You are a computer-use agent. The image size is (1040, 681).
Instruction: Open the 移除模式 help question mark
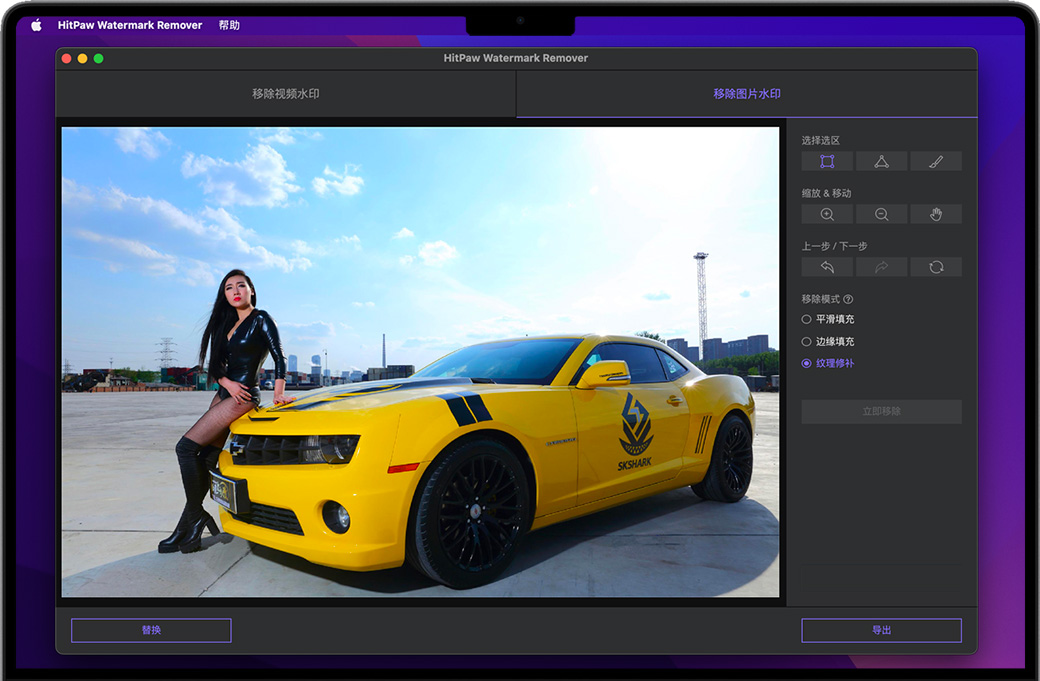(848, 299)
